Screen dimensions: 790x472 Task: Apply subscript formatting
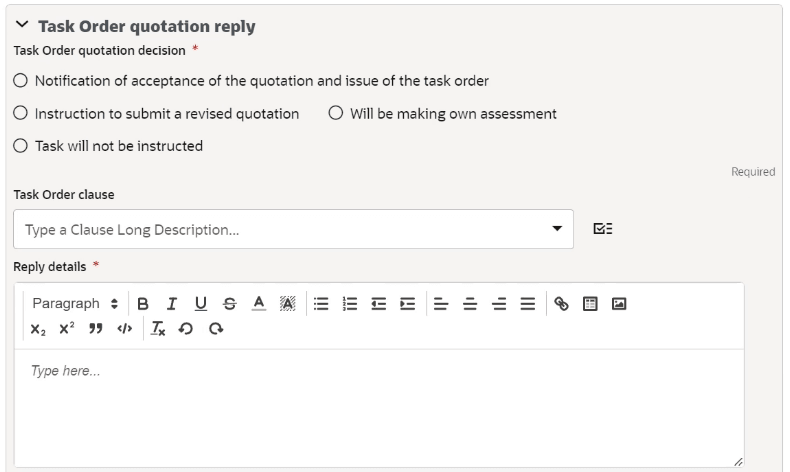click(38, 329)
